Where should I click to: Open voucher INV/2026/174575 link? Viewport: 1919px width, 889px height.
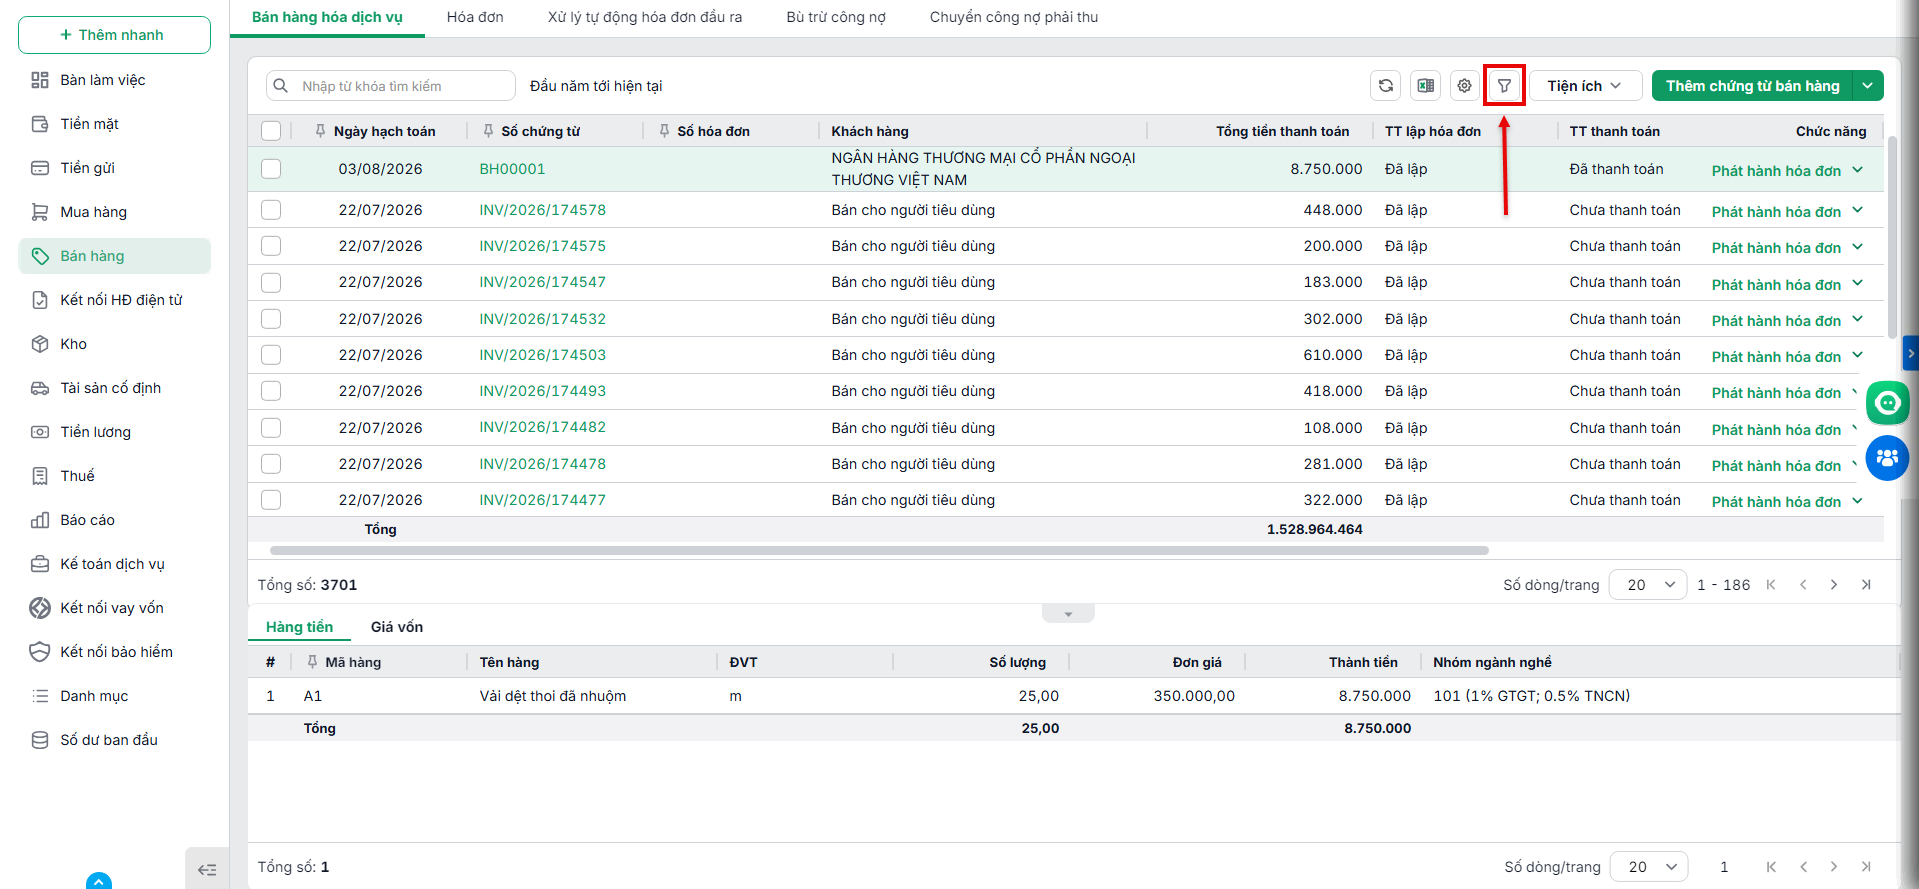542,246
